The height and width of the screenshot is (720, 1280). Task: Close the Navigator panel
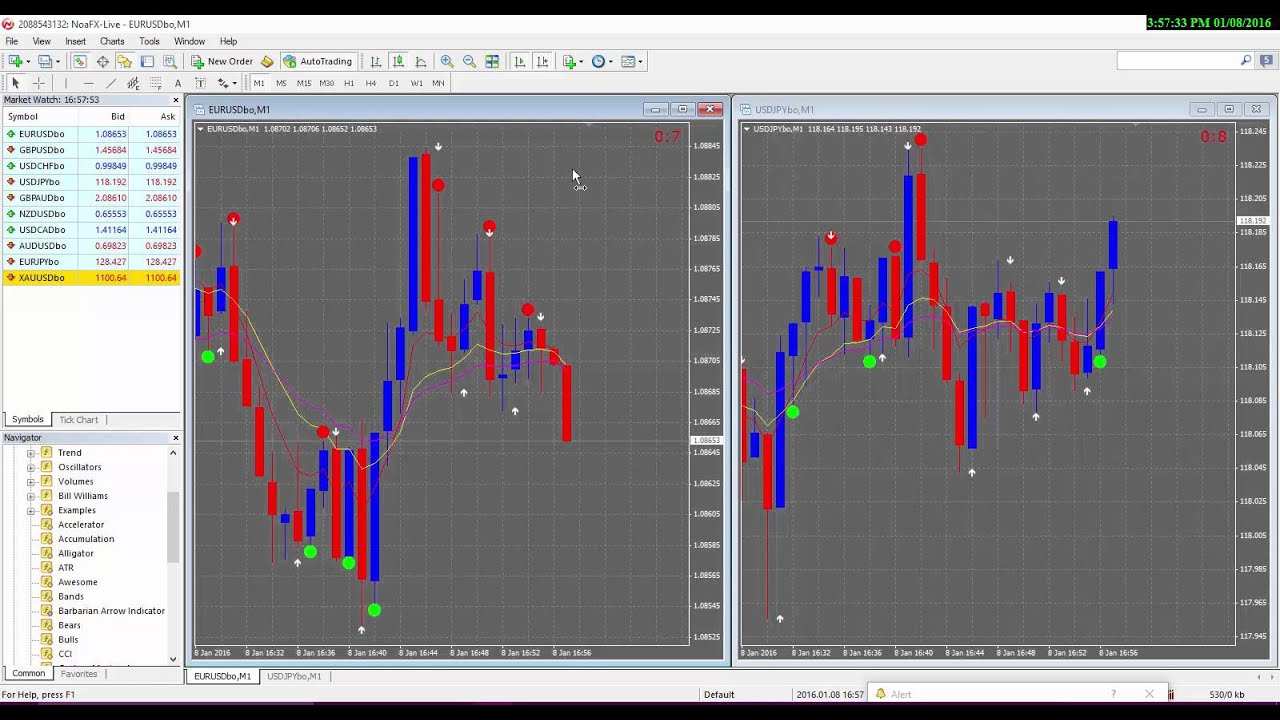click(x=176, y=438)
